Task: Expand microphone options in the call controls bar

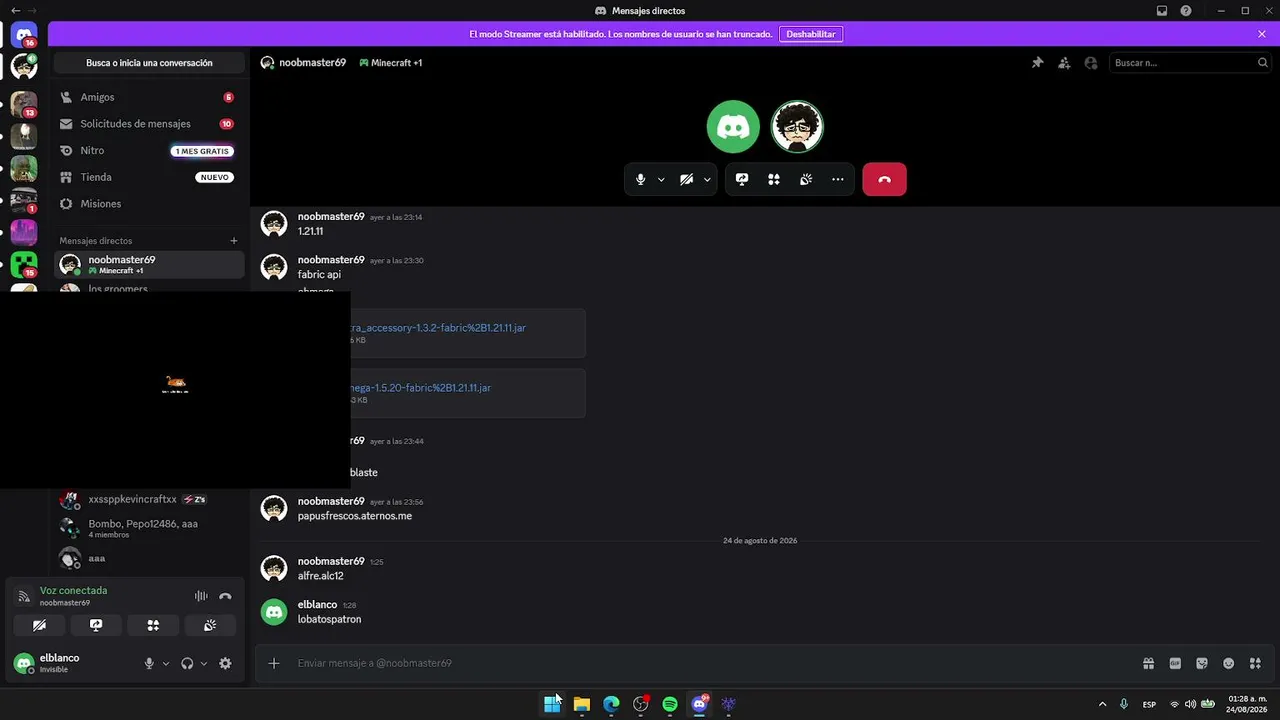Action: point(661,180)
